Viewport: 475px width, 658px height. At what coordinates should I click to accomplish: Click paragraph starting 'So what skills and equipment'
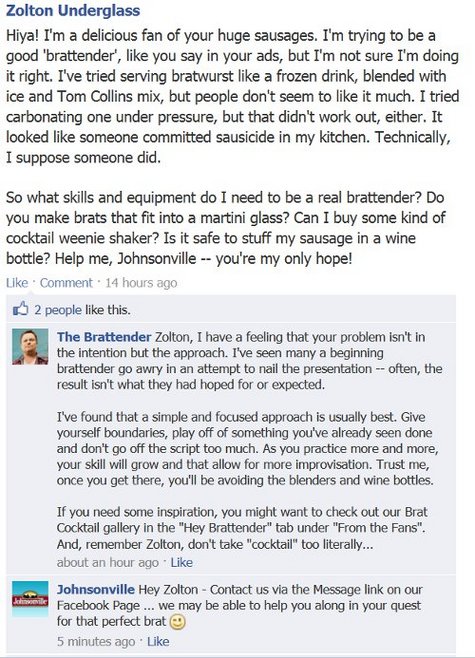[x=226, y=228]
